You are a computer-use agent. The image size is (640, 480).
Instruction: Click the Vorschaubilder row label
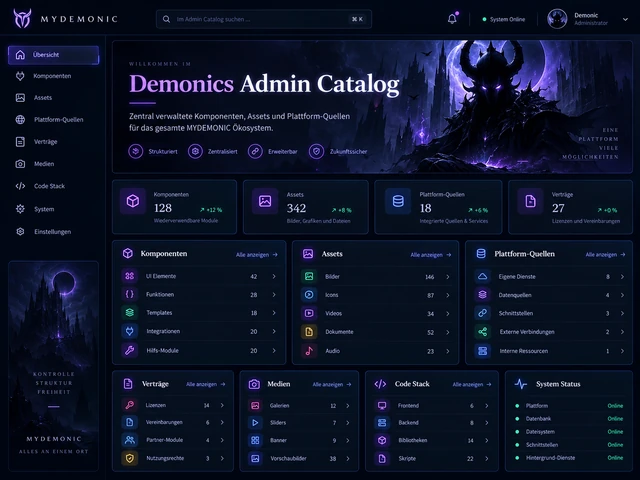[288, 458]
